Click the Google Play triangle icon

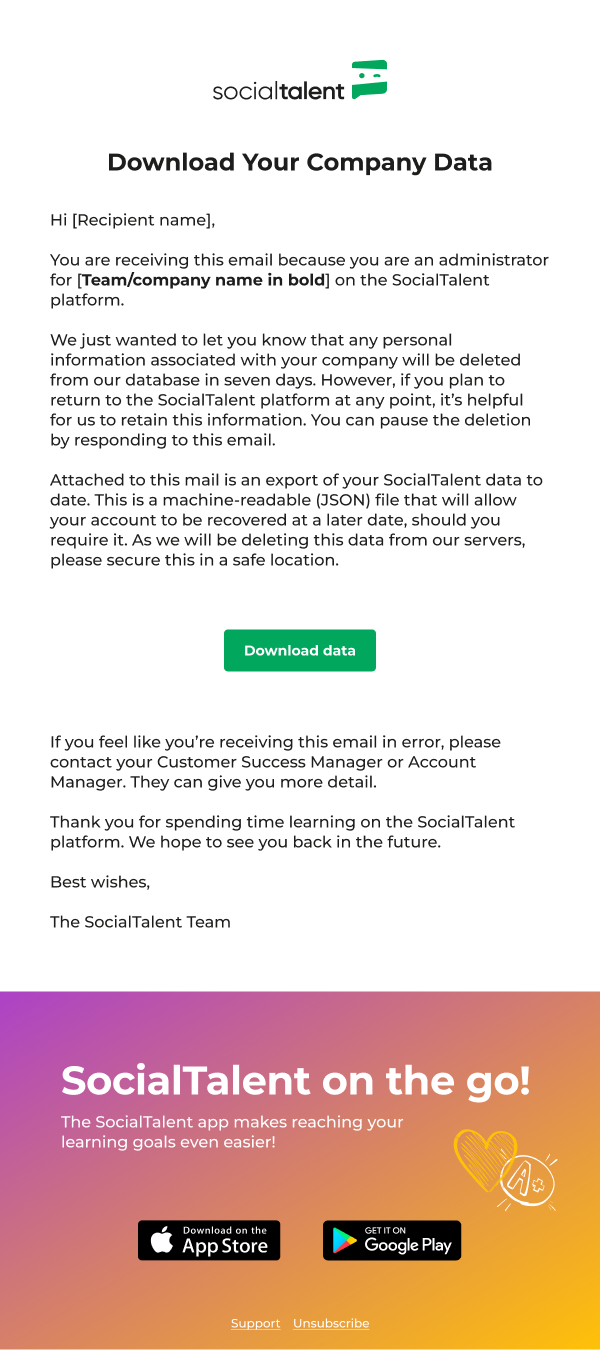346,1241
